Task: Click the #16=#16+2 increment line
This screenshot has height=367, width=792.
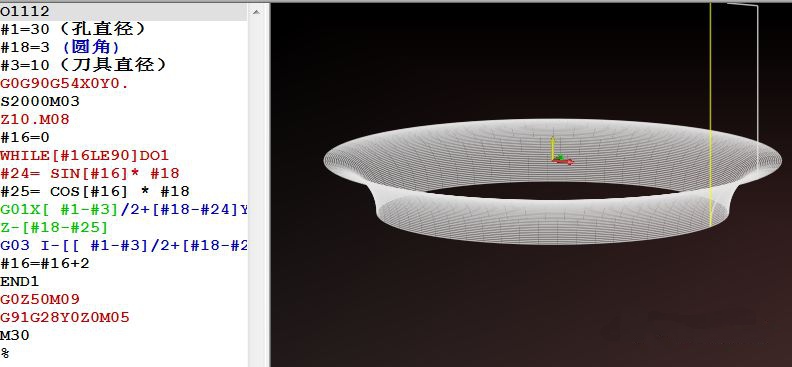Action: coord(45,264)
